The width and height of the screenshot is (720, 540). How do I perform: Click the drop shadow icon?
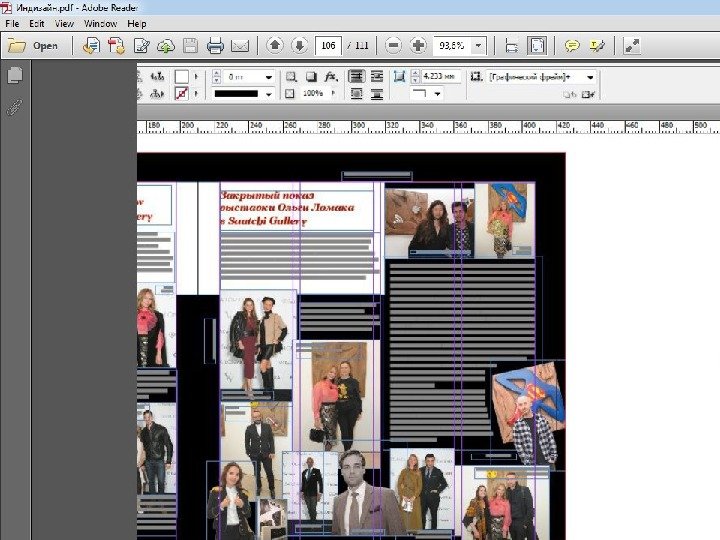click(311, 77)
